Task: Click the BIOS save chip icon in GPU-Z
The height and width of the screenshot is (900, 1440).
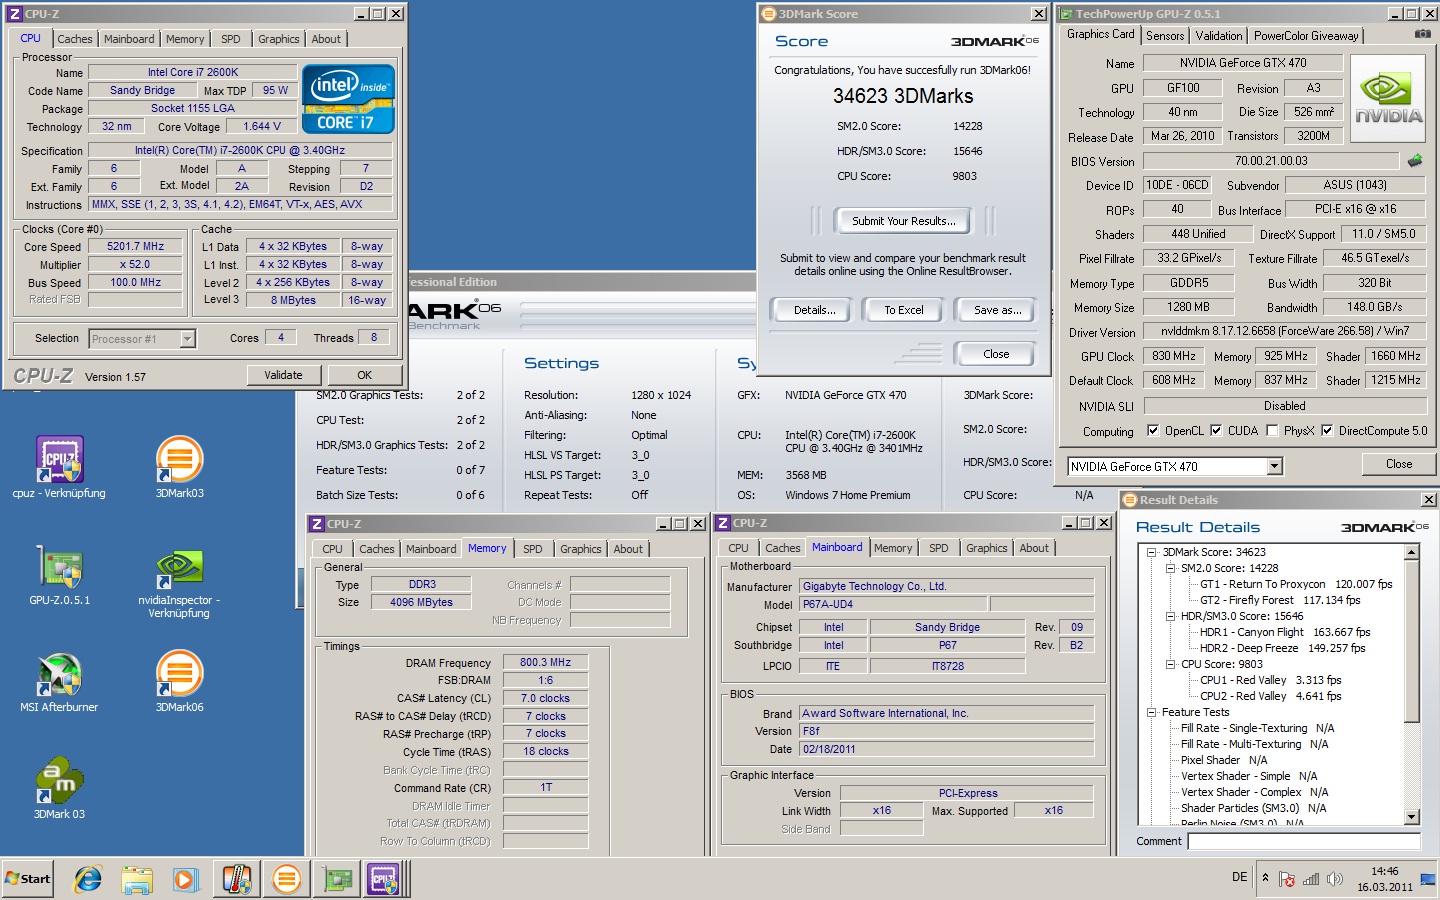Action: 1415,160
